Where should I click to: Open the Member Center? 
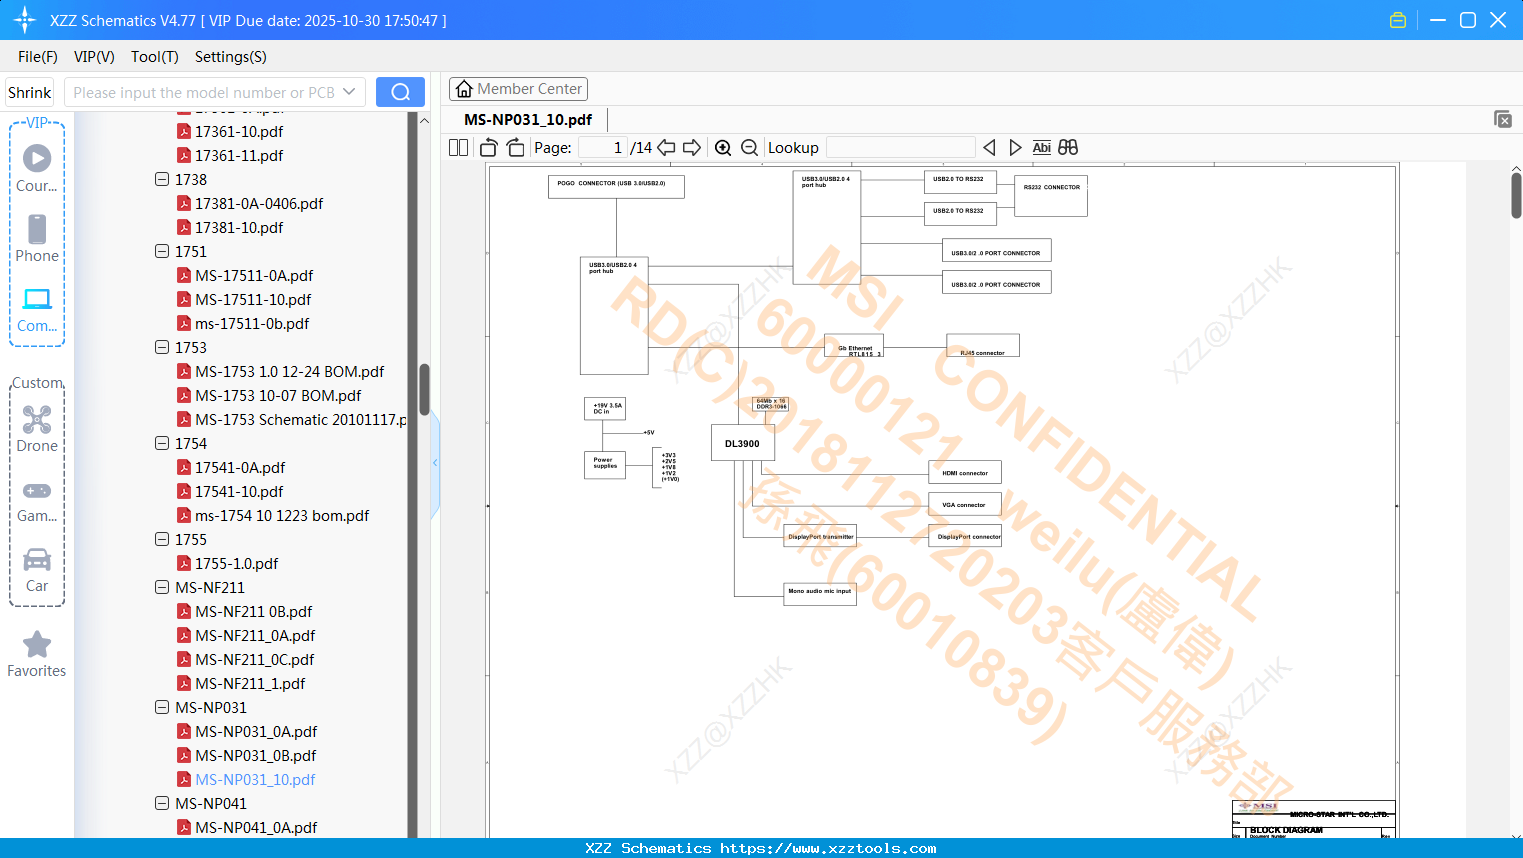518,89
